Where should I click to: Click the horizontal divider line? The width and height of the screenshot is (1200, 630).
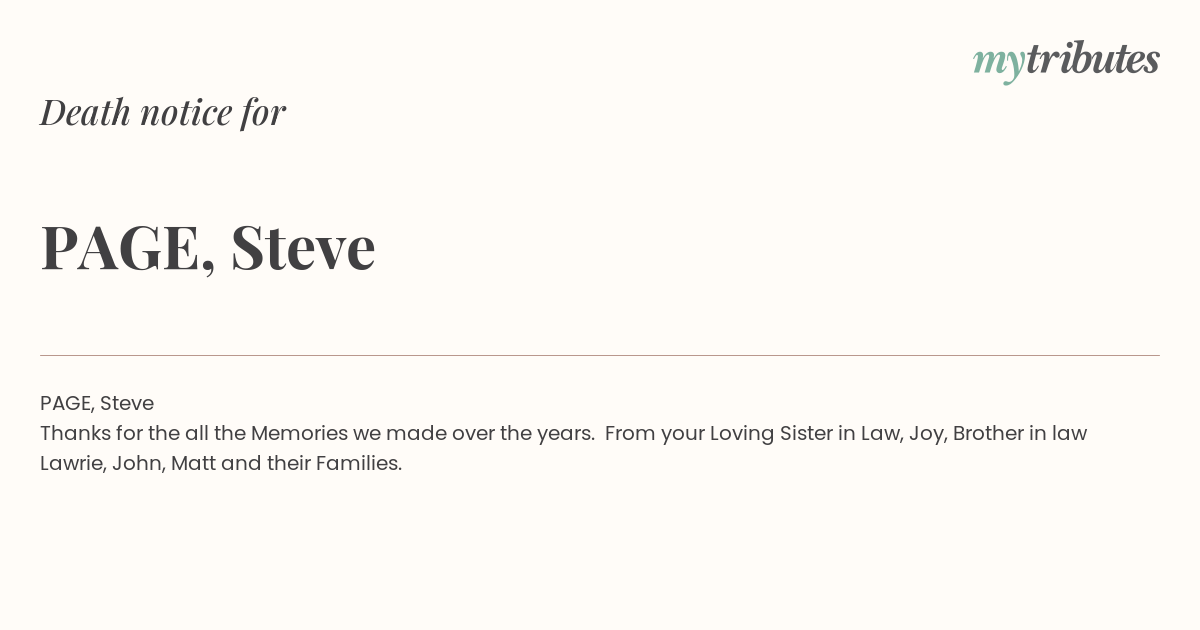pyautogui.click(x=600, y=355)
